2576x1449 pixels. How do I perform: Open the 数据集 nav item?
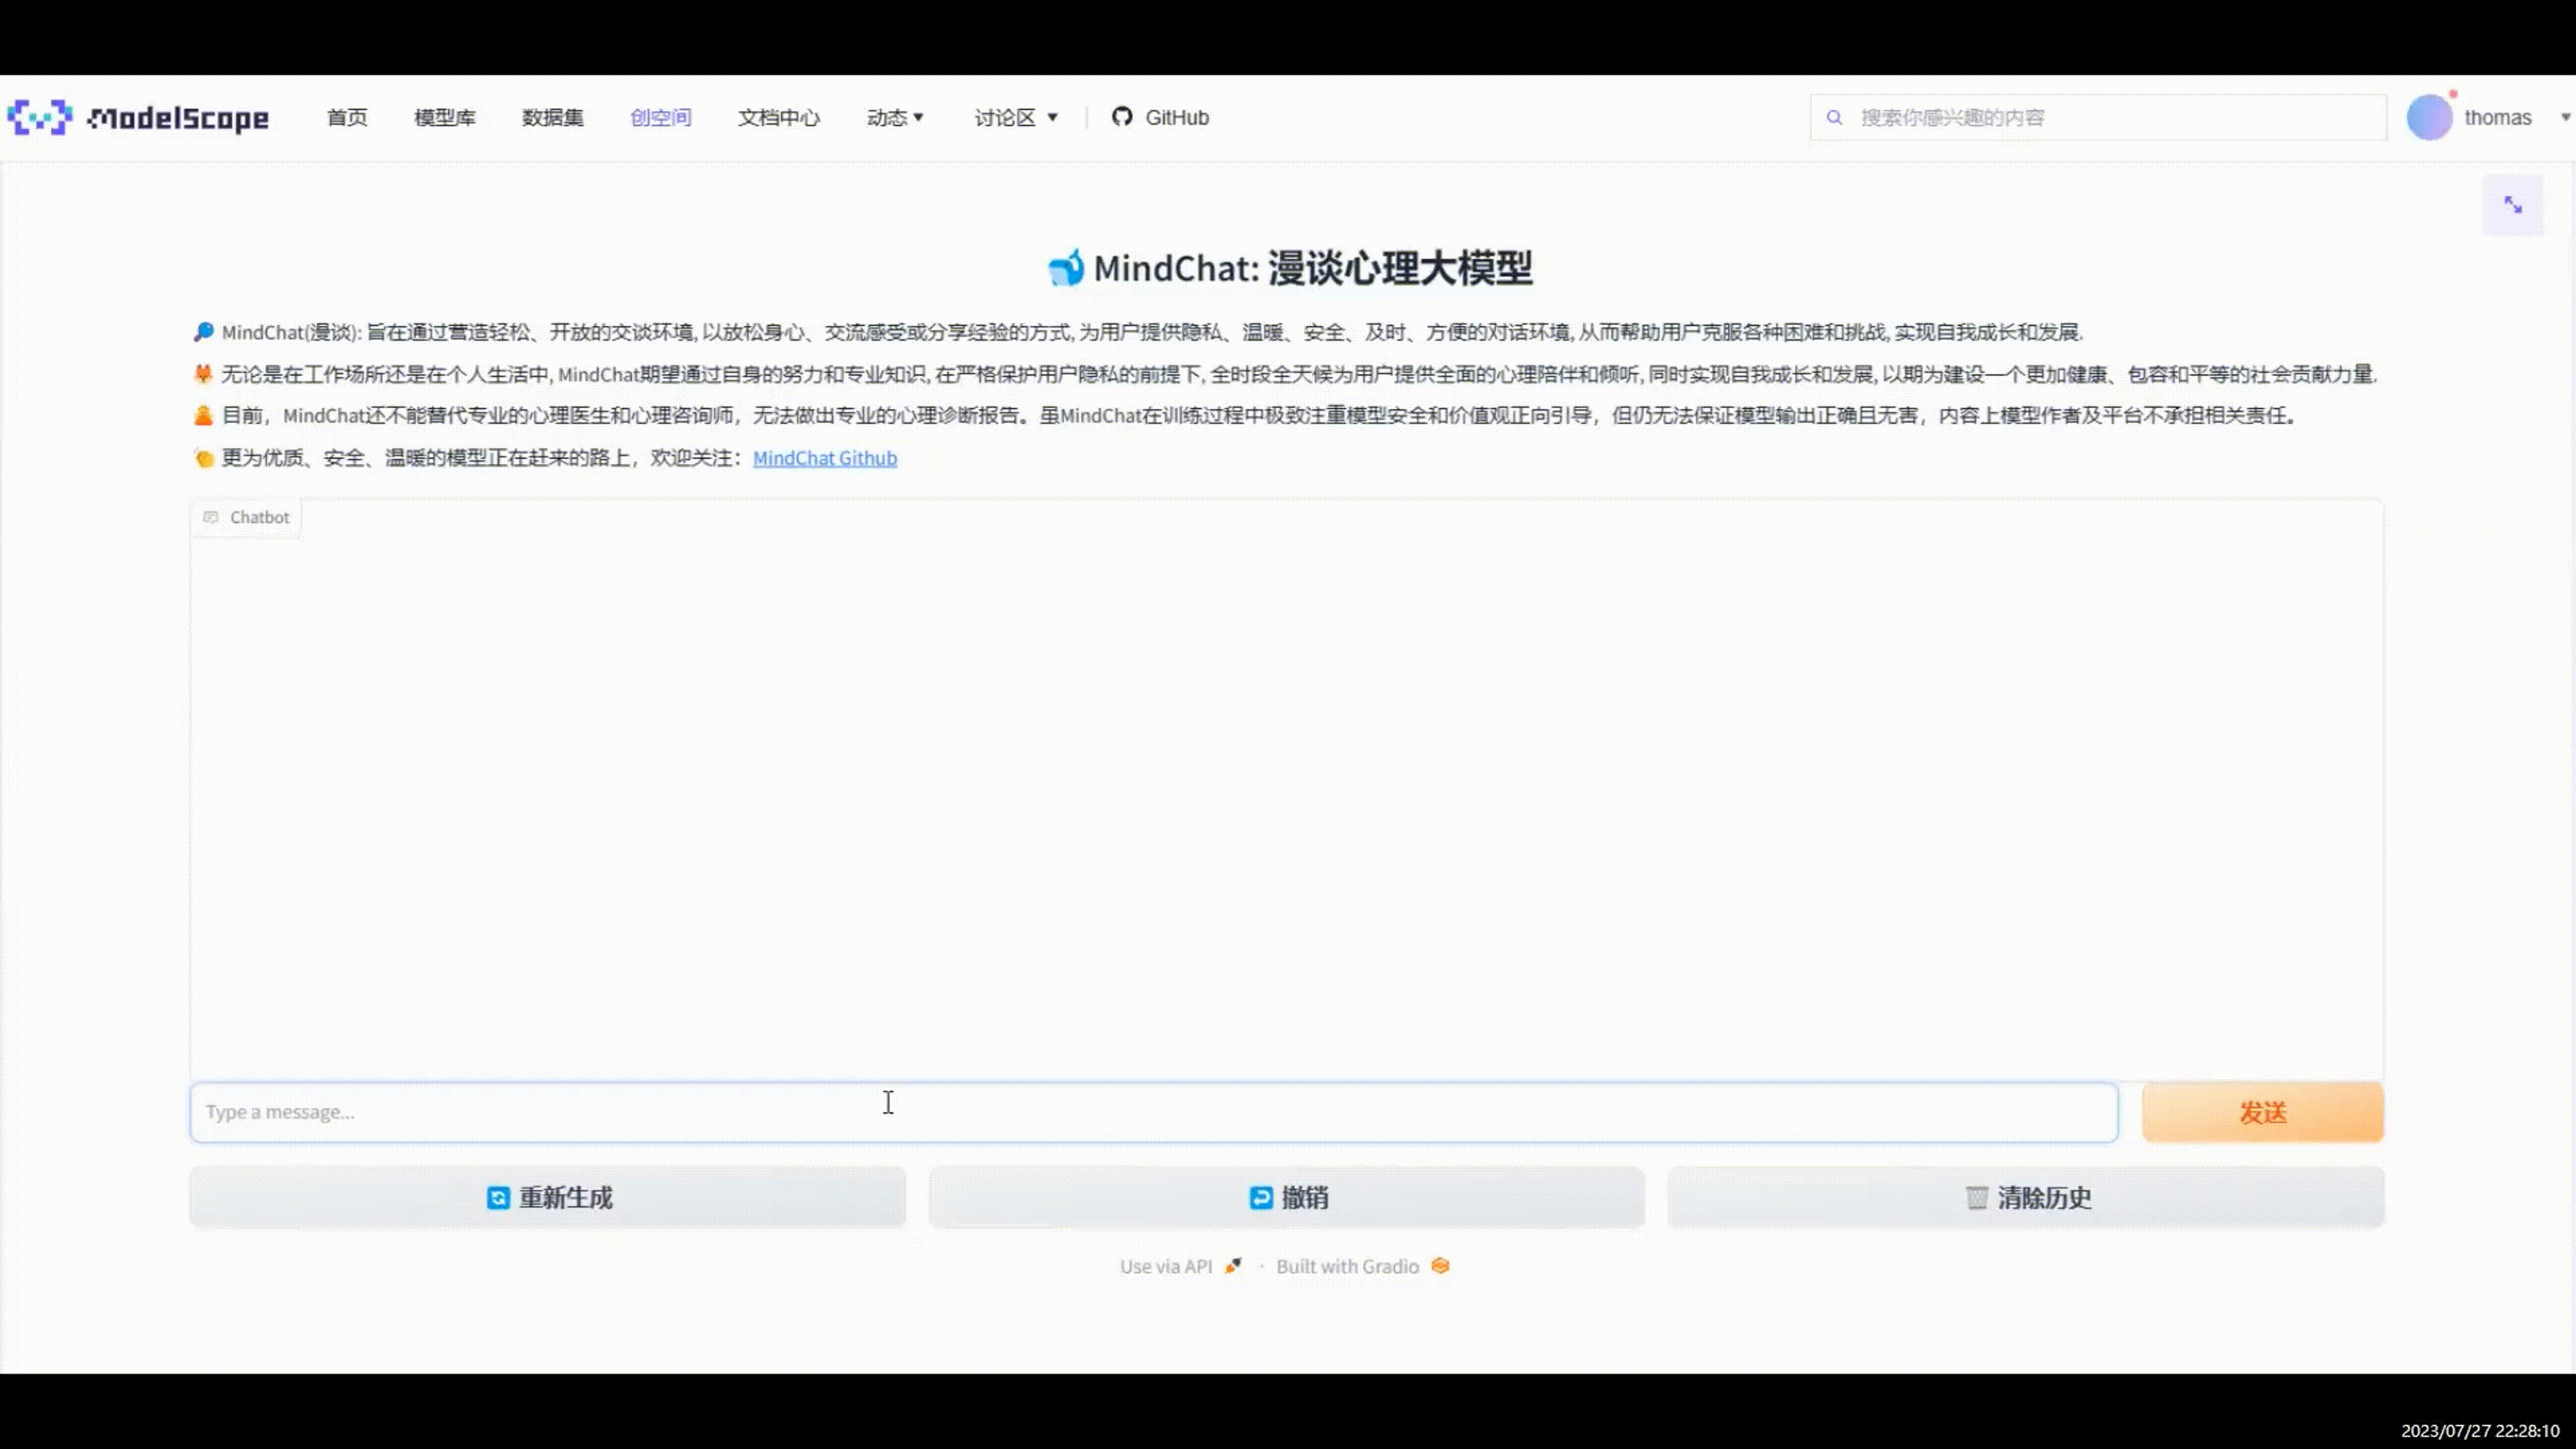(x=552, y=117)
